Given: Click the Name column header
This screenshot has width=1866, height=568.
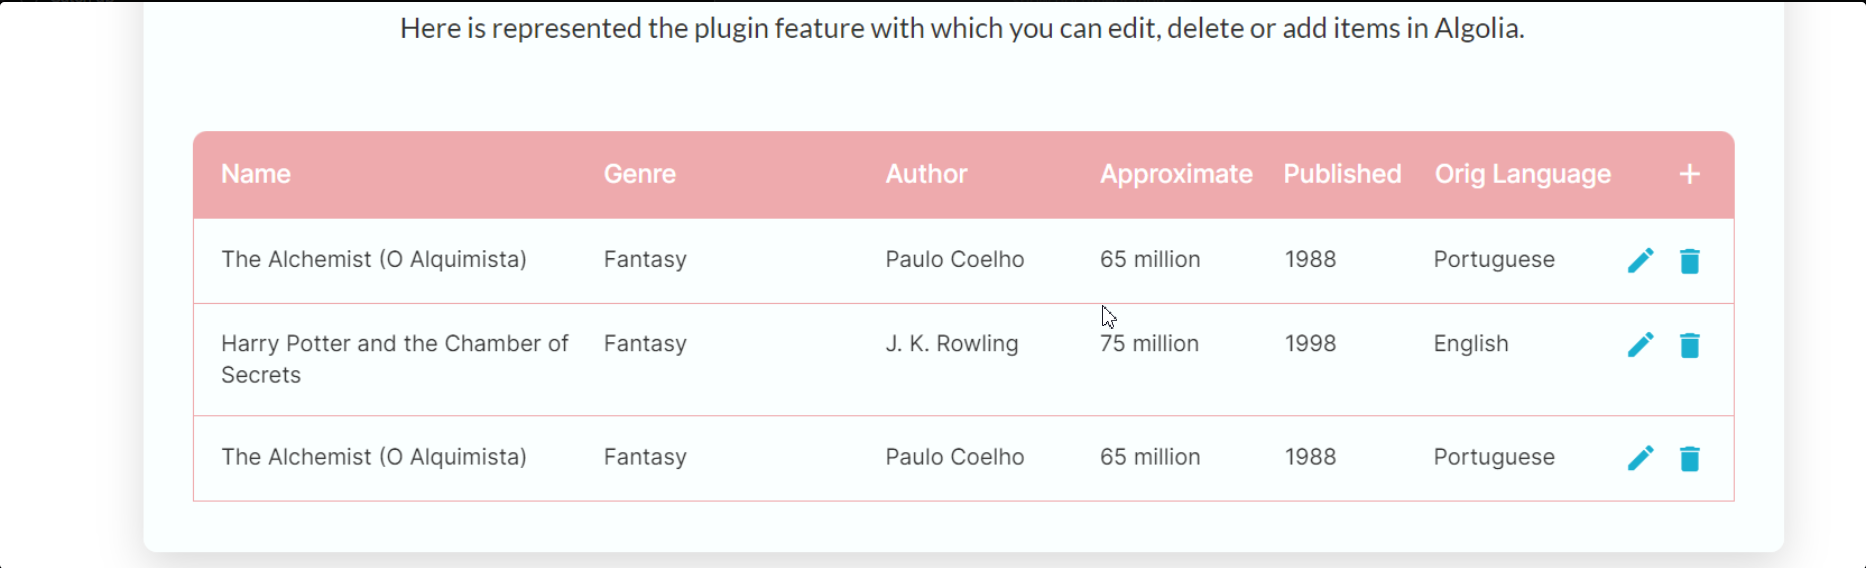Looking at the screenshot, I should pos(256,174).
